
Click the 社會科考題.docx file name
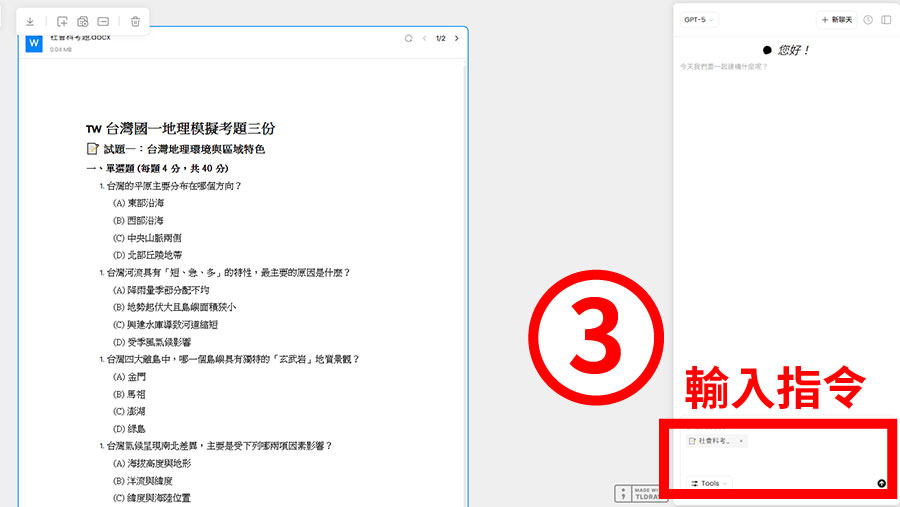[x=80, y=38]
